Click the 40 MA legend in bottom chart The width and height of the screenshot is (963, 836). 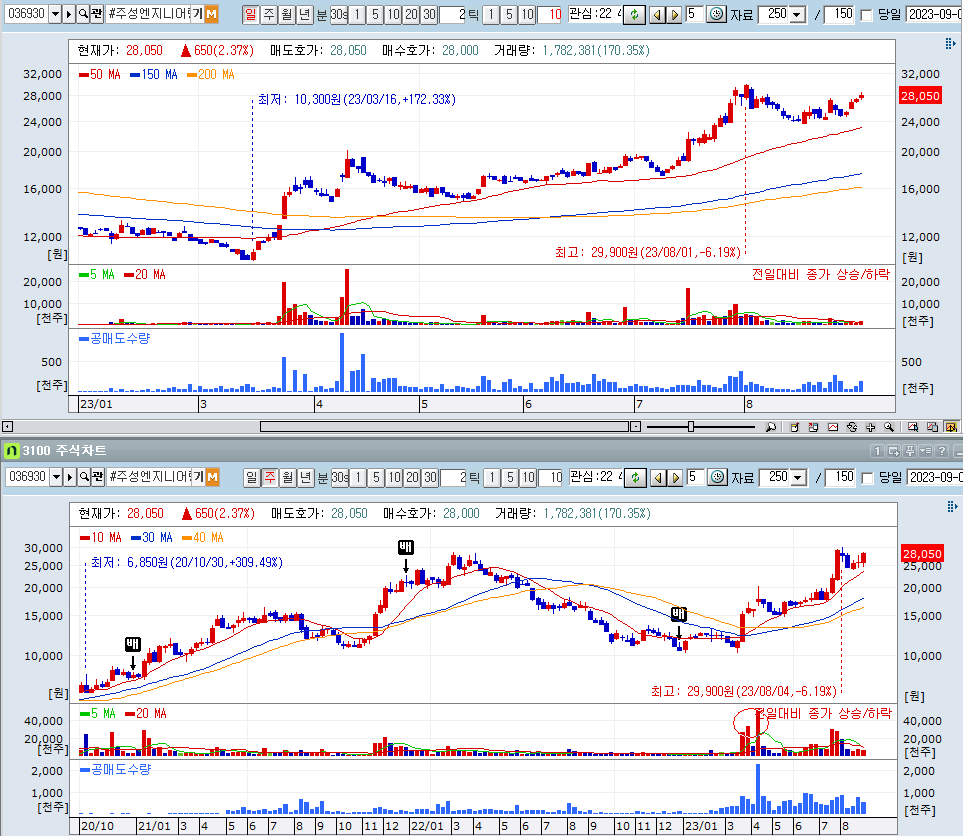(x=203, y=537)
